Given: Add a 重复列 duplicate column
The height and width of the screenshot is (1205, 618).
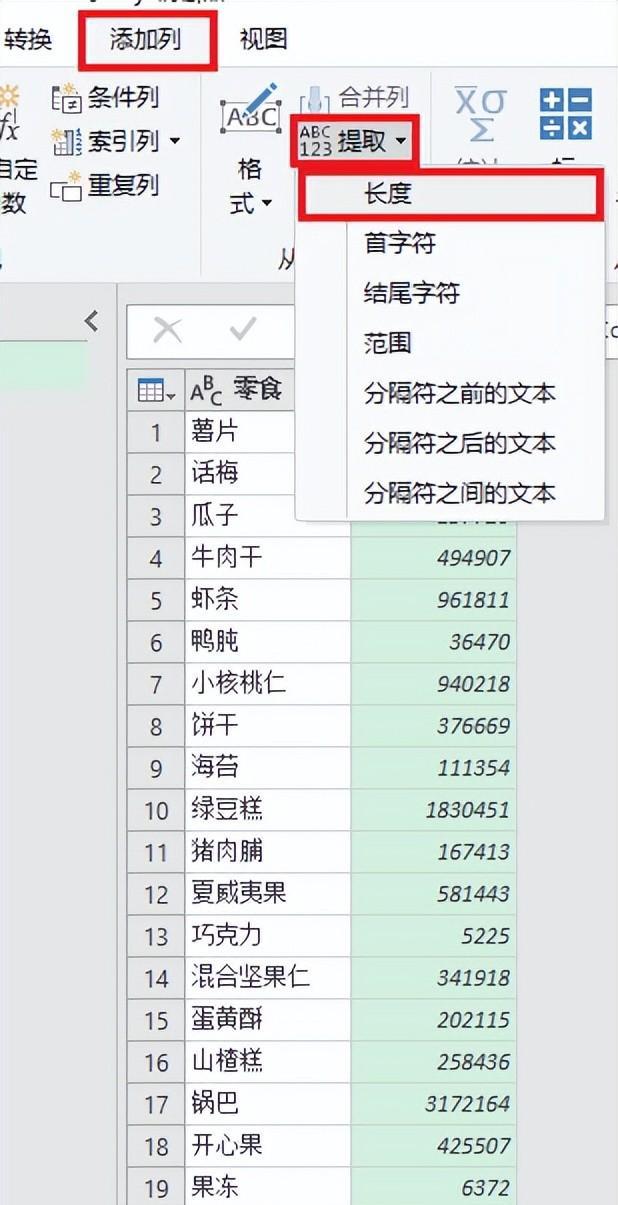Looking at the screenshot, I should coord(105,185).
